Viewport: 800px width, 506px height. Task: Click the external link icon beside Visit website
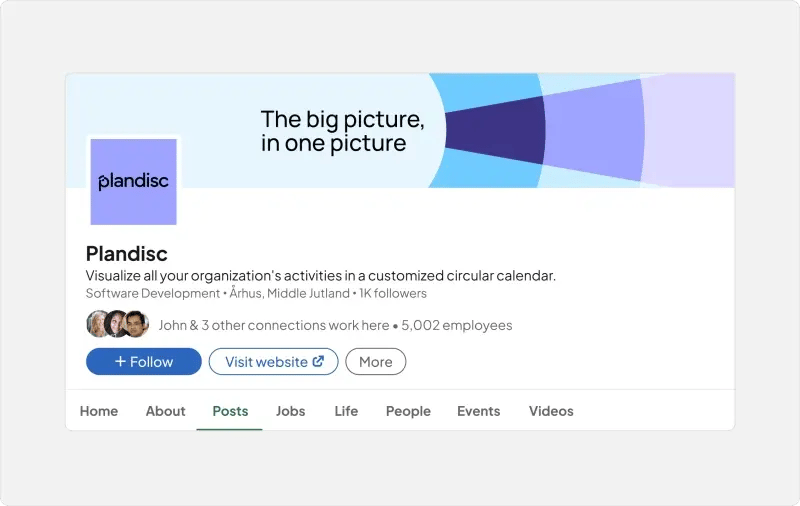[x=319, y=362]
